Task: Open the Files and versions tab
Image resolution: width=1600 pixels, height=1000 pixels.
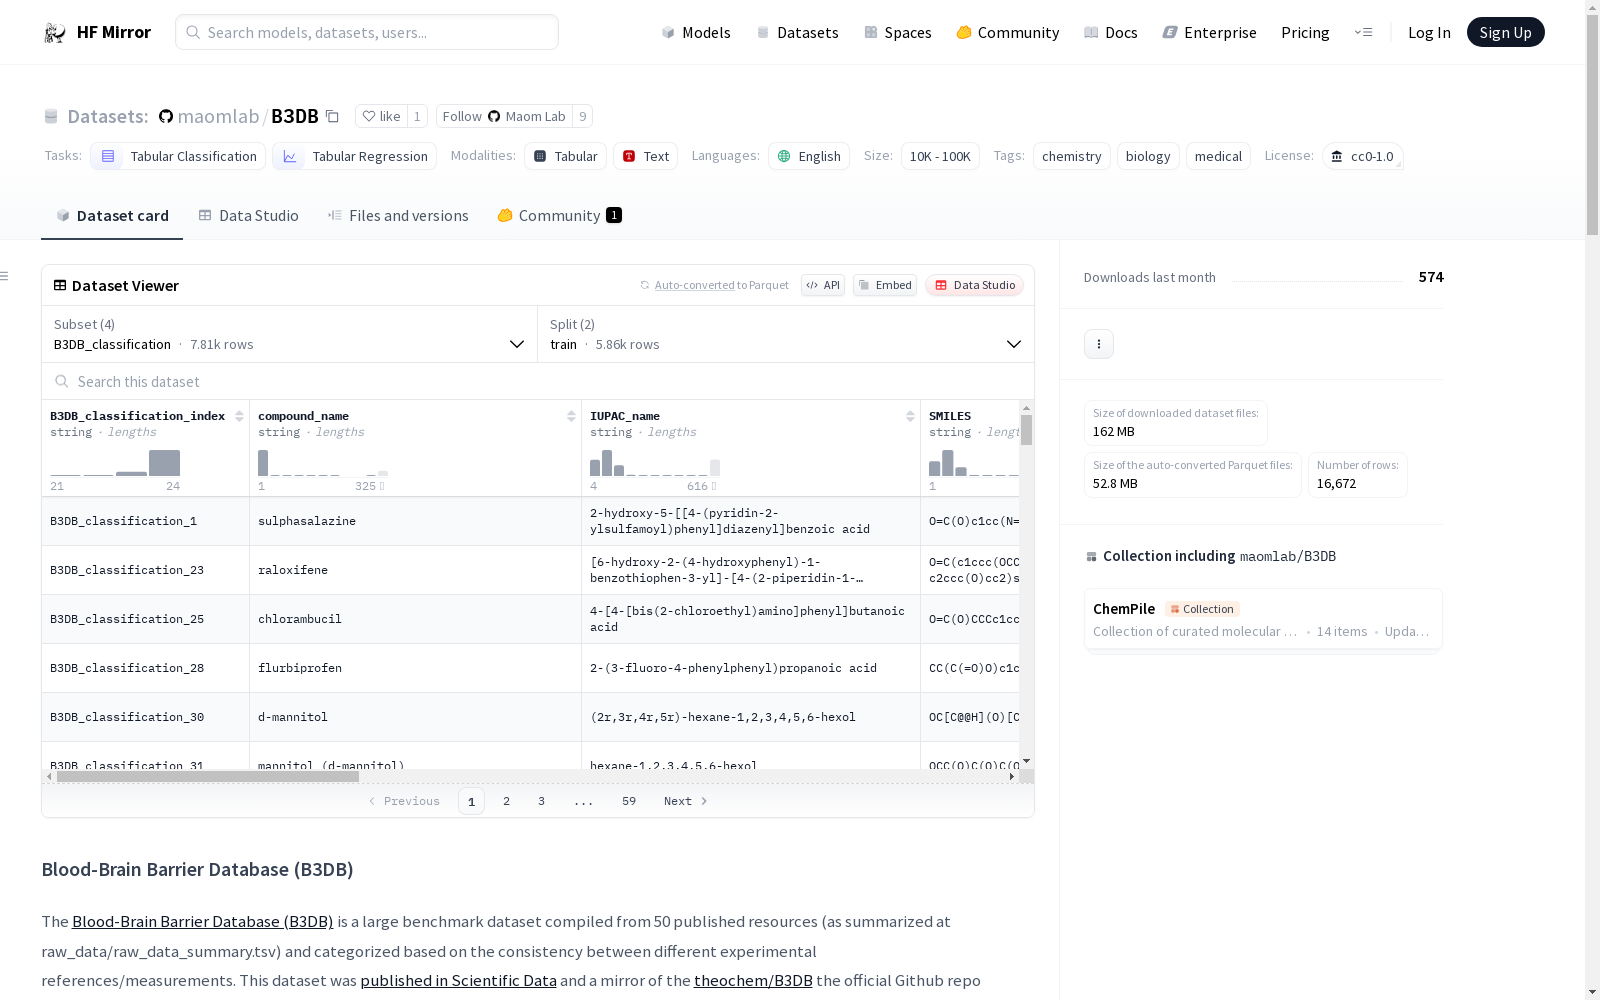Action: click(x=398, y=216)
